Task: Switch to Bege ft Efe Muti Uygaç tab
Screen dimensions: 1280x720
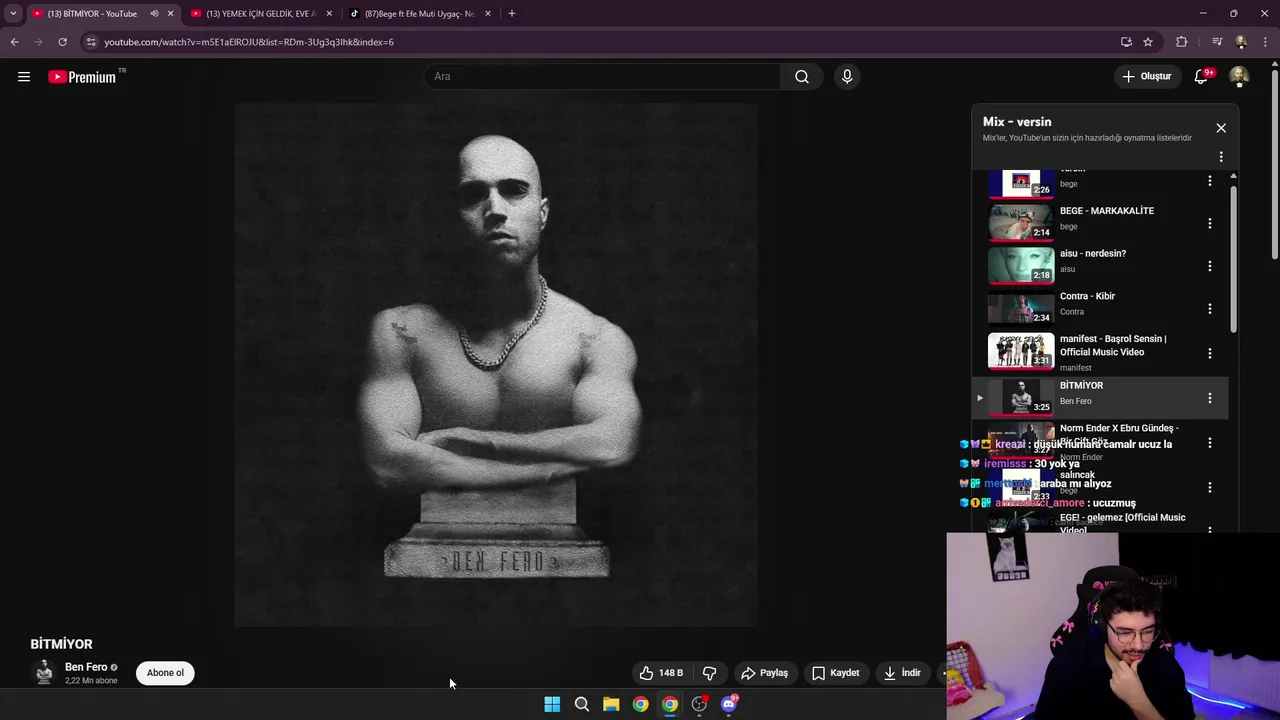Action: coord(419,13)
